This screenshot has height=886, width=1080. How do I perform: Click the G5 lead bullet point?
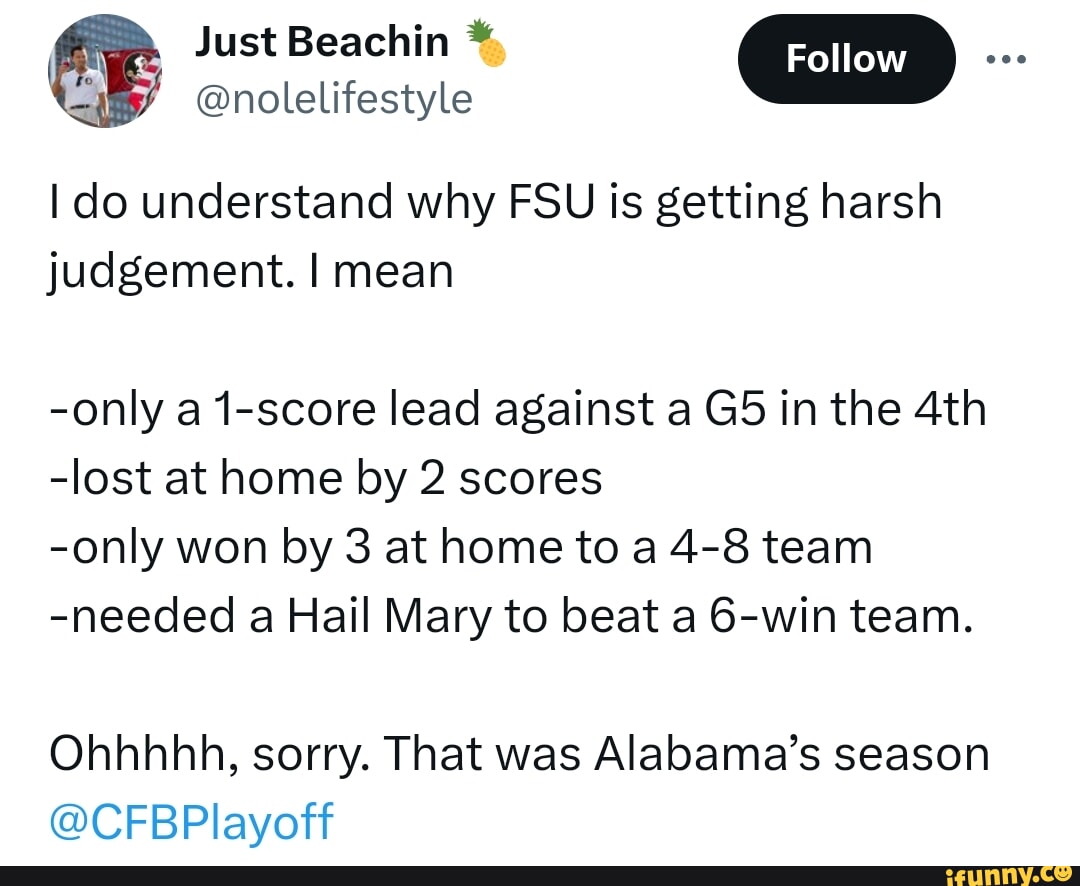click(x=518, y=408)
